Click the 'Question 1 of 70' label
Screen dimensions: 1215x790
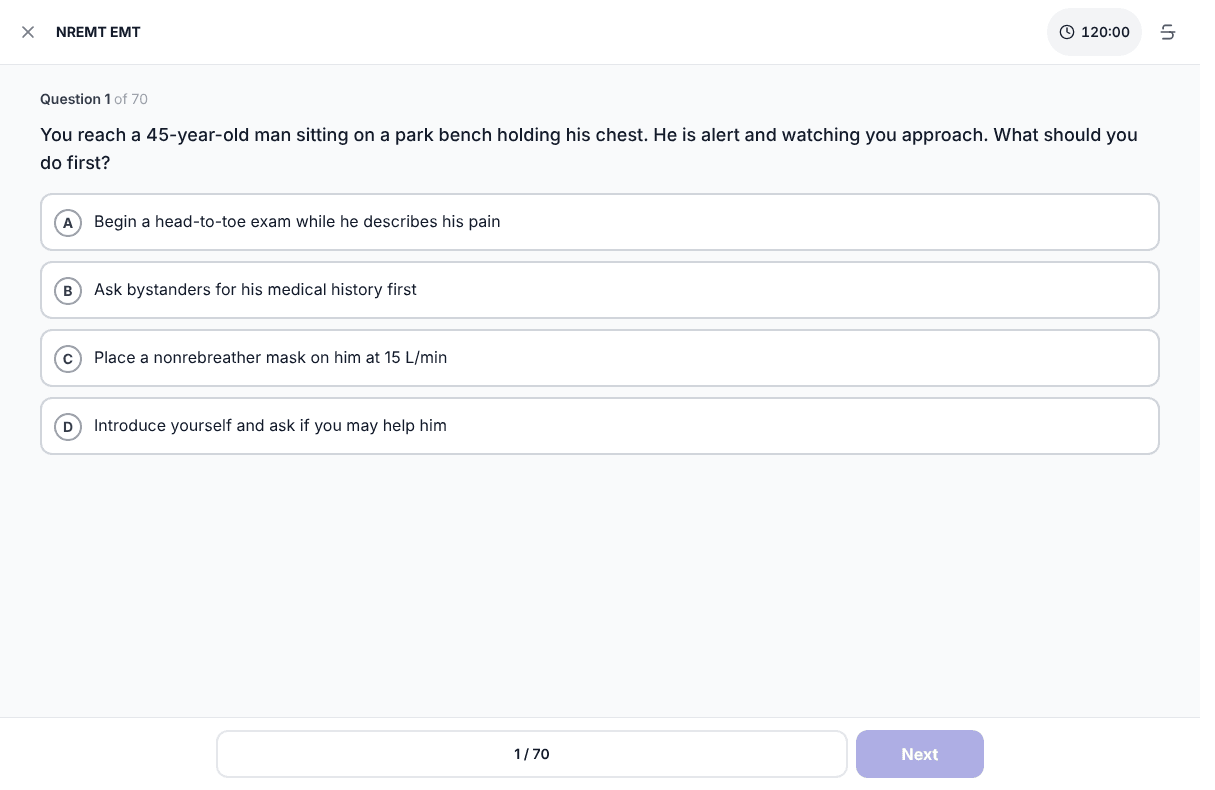tap(94, 99)
